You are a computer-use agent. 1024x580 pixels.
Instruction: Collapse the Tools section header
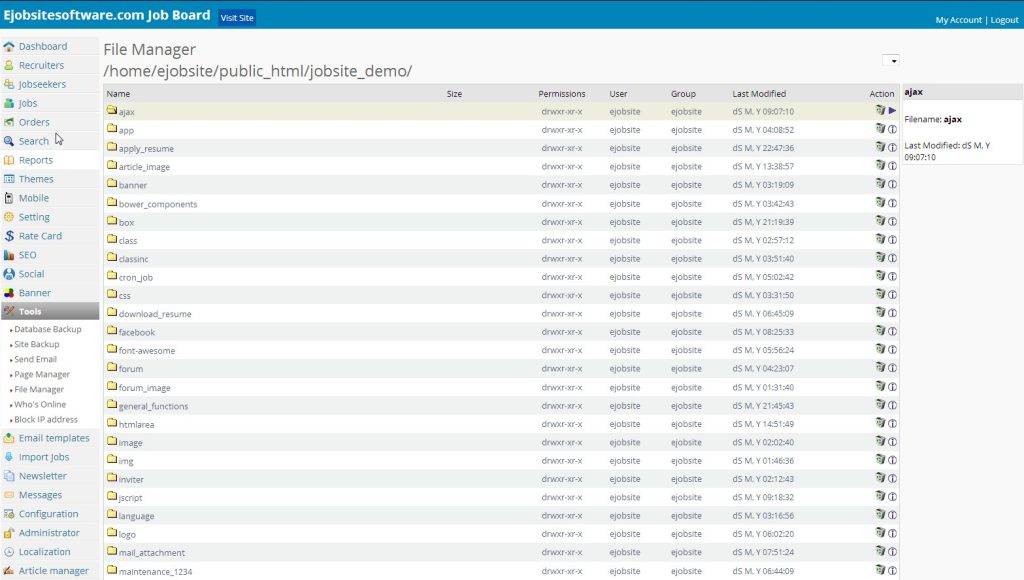(50, 312)
